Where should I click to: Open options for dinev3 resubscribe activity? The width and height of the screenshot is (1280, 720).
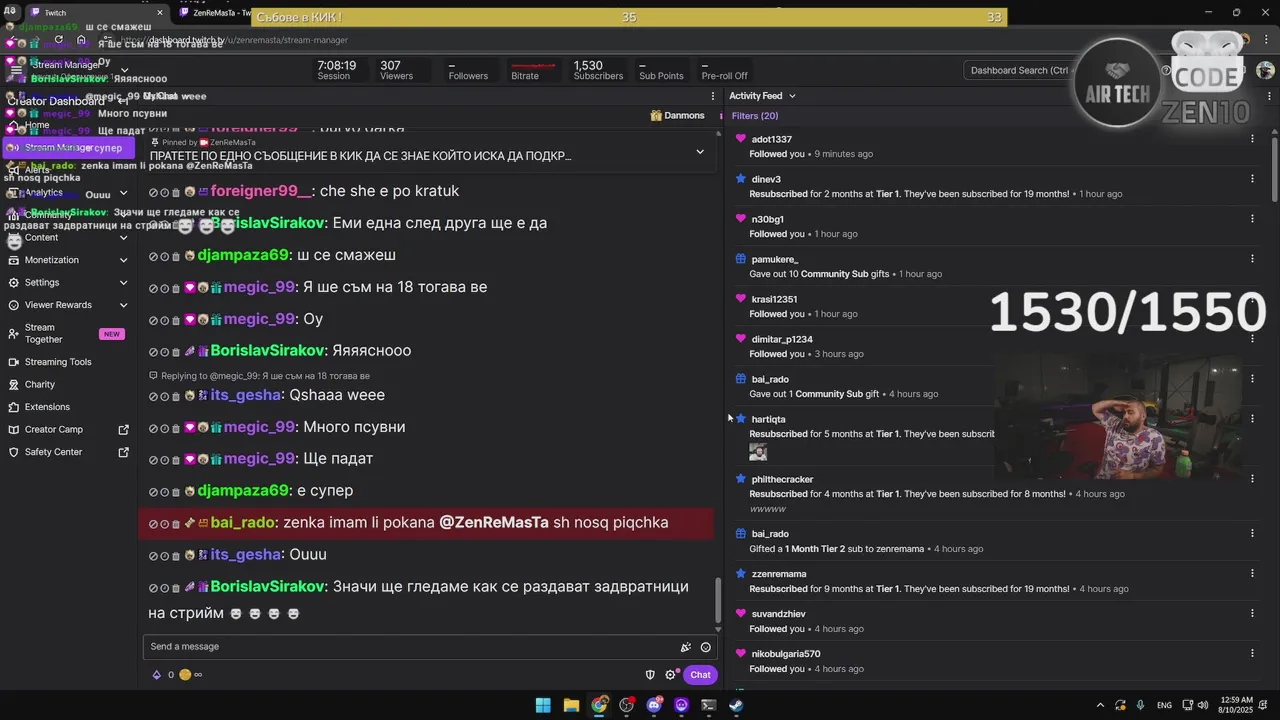1252,179
